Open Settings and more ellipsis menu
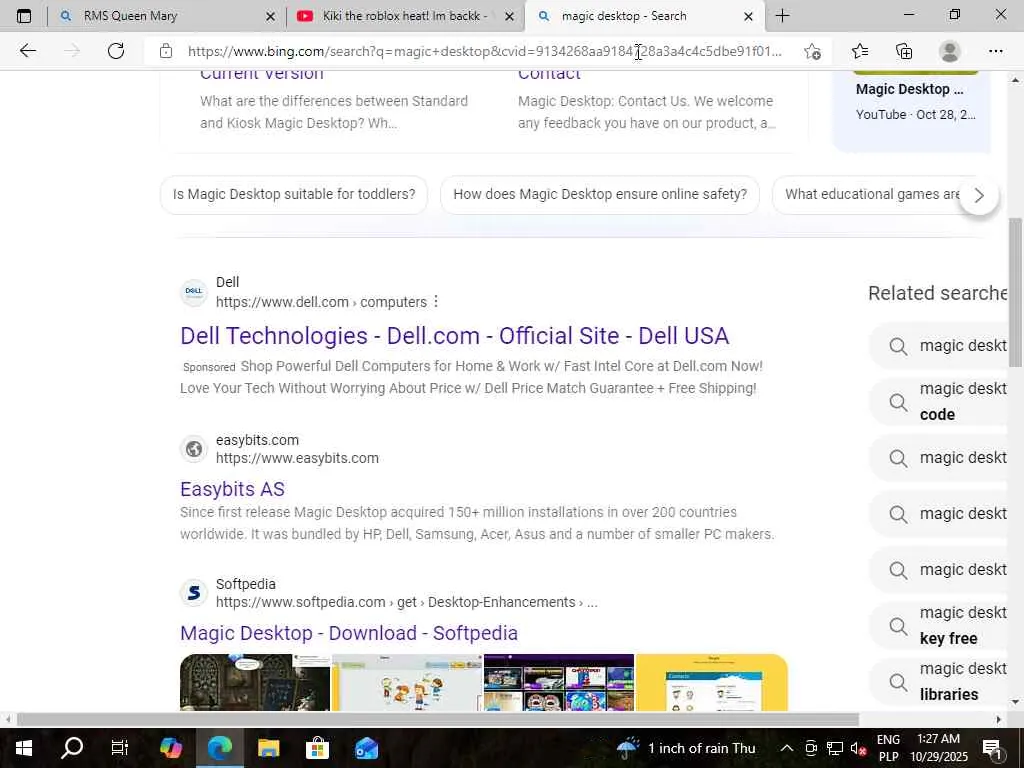This screenshot has width=1024, height=768. pyautogui.click(x=995, y=51)
